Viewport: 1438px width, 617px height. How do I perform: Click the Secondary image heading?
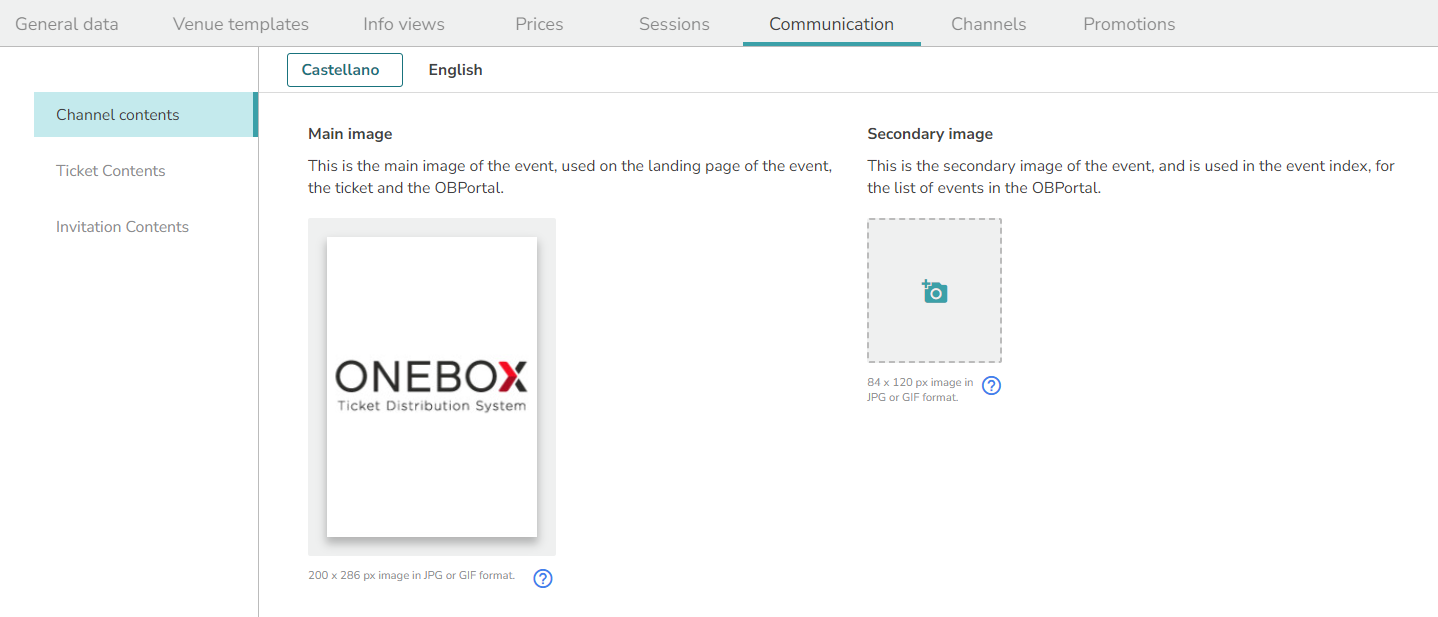(930, 134)
